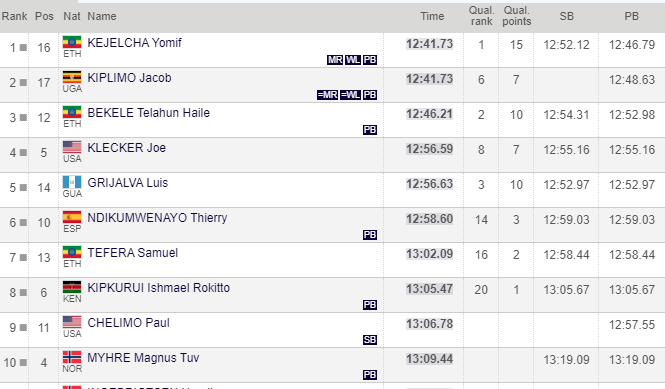Open athlete link TEFERA Samuel
Screen dimensions: 665x389
click(133, 253)
